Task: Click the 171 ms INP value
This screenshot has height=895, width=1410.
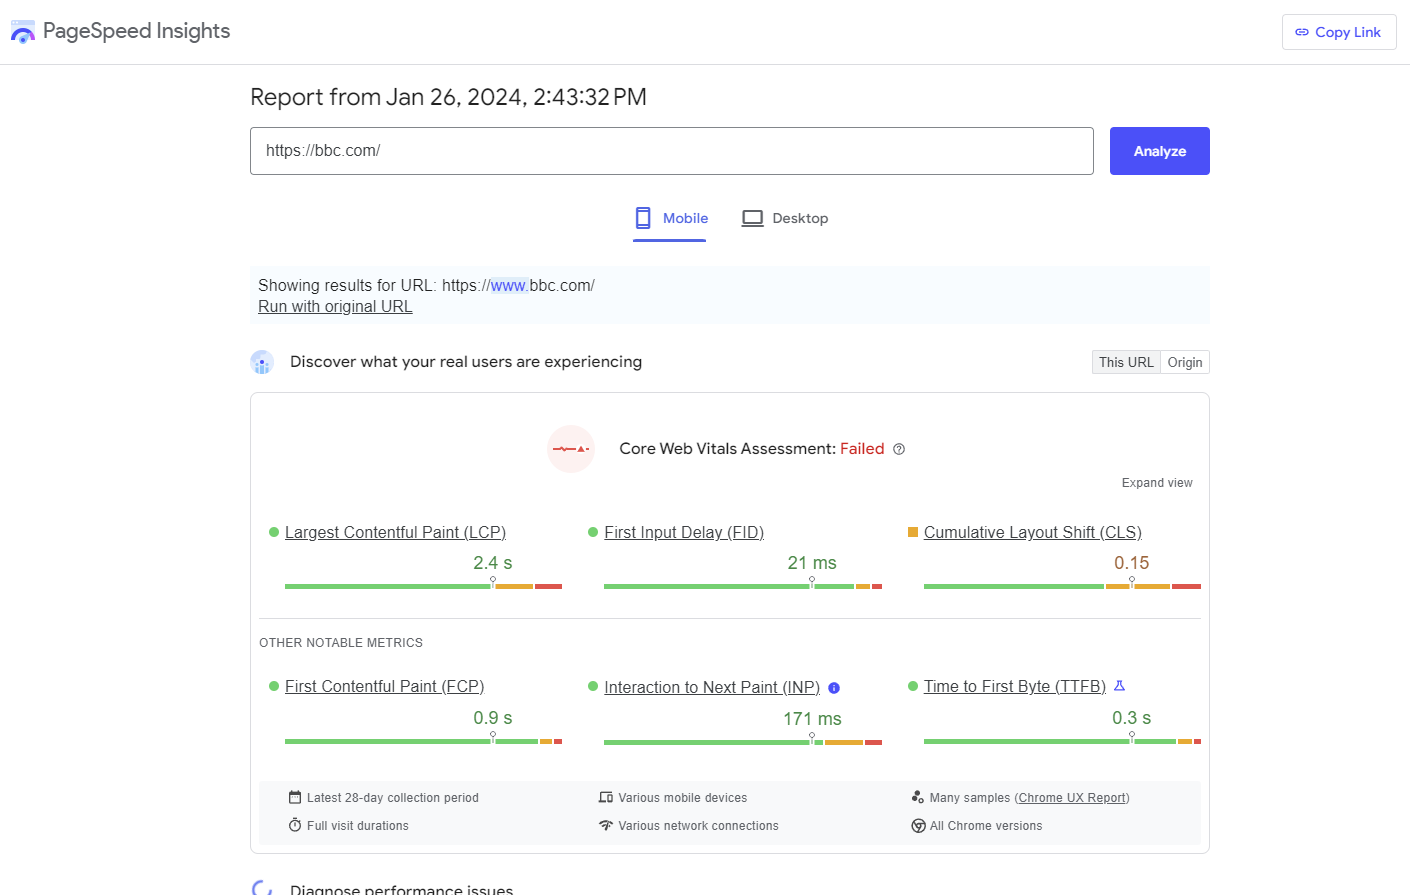Action: [x=812, y=719]
